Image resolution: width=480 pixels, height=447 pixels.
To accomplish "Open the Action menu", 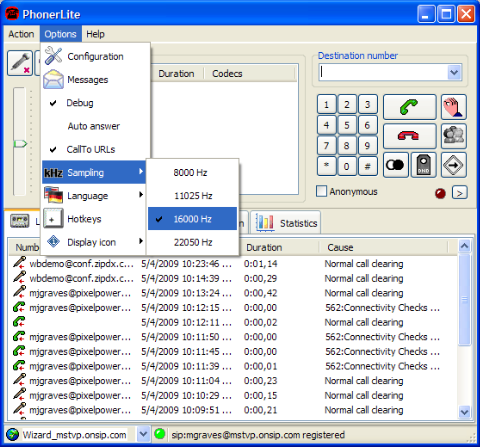I will coord(21,34).
